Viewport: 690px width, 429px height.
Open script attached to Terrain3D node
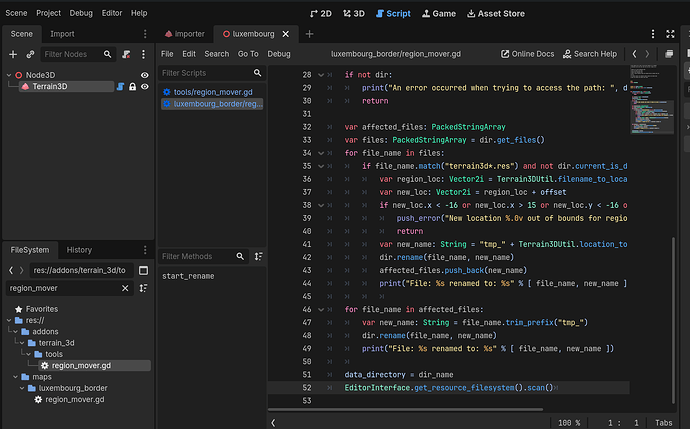click(x=120, y=87)
